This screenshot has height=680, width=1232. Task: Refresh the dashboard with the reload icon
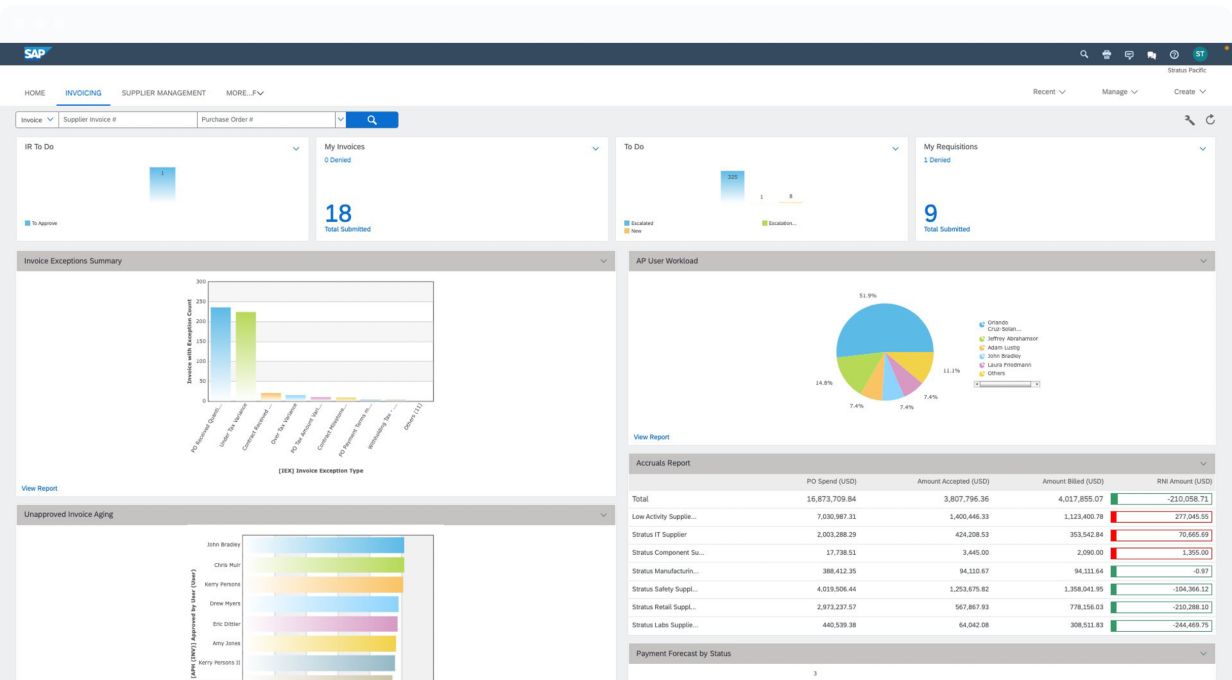(x=1210, y=120)
